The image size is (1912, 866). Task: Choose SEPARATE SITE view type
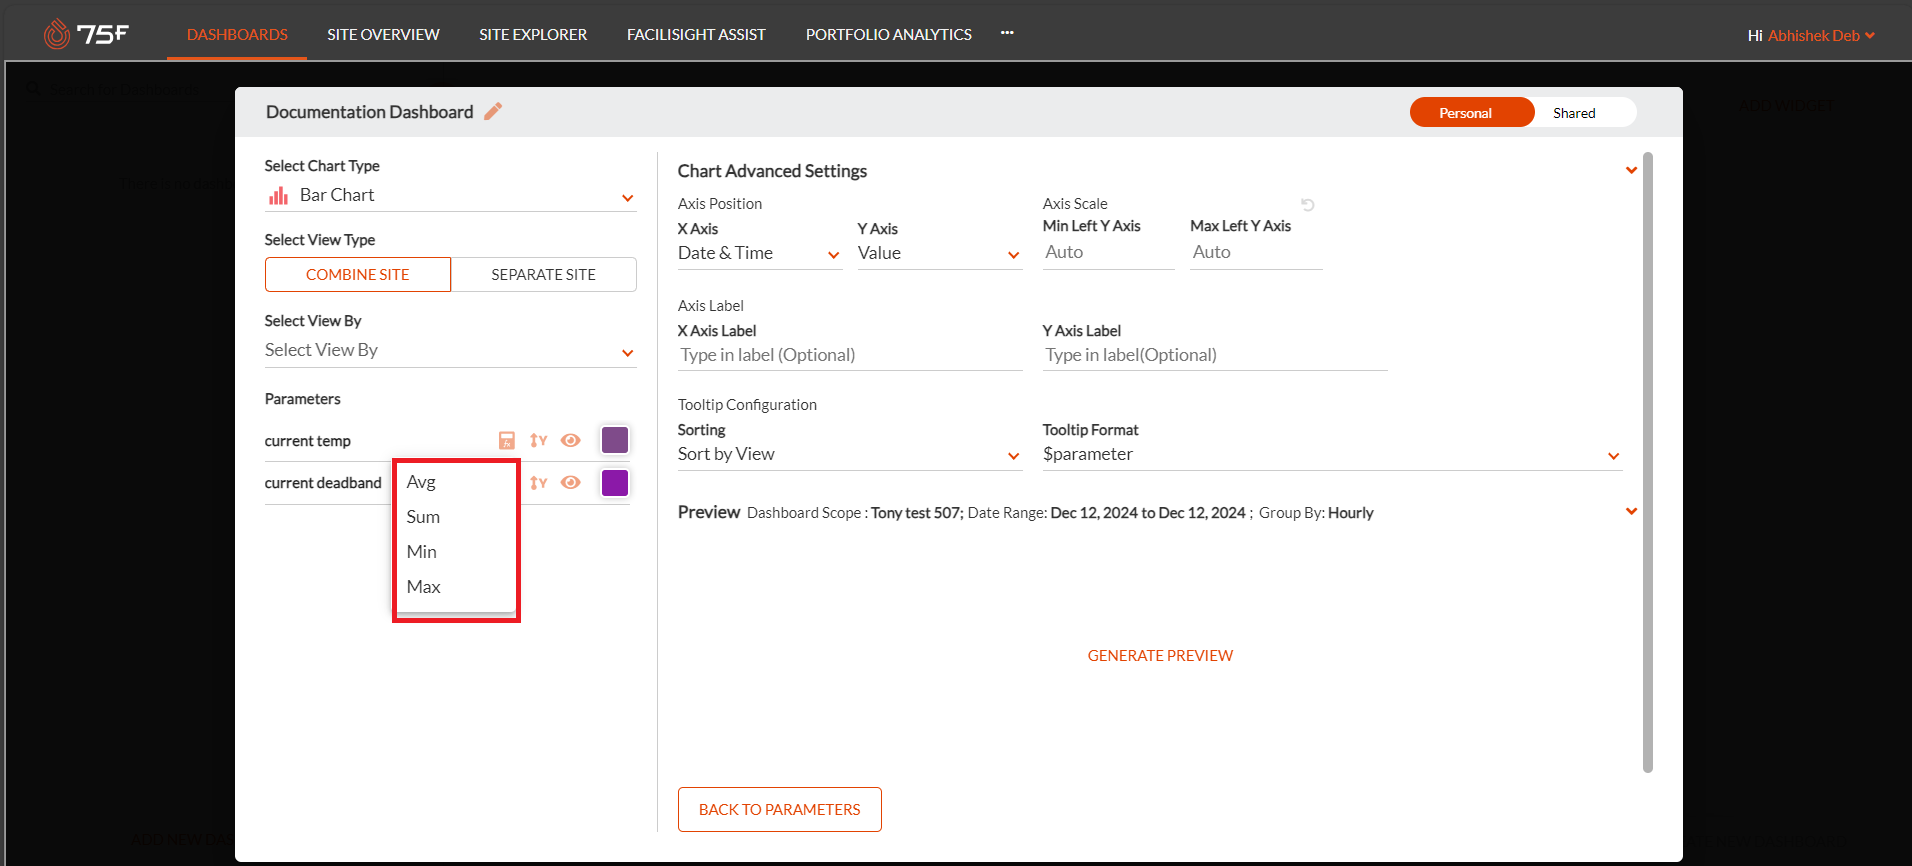pos(544,274)
